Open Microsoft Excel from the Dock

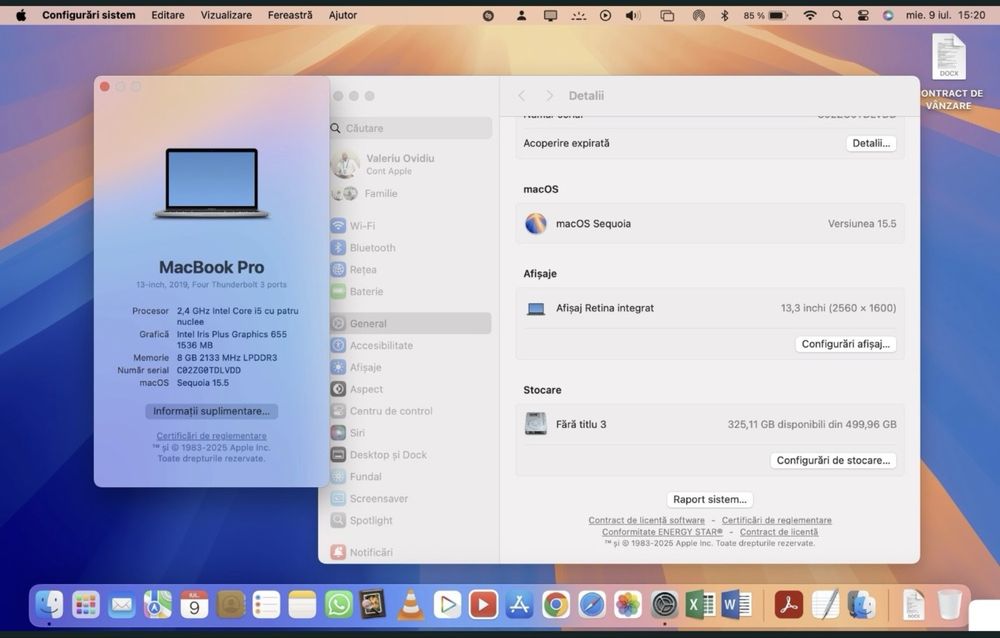point(700,604)
